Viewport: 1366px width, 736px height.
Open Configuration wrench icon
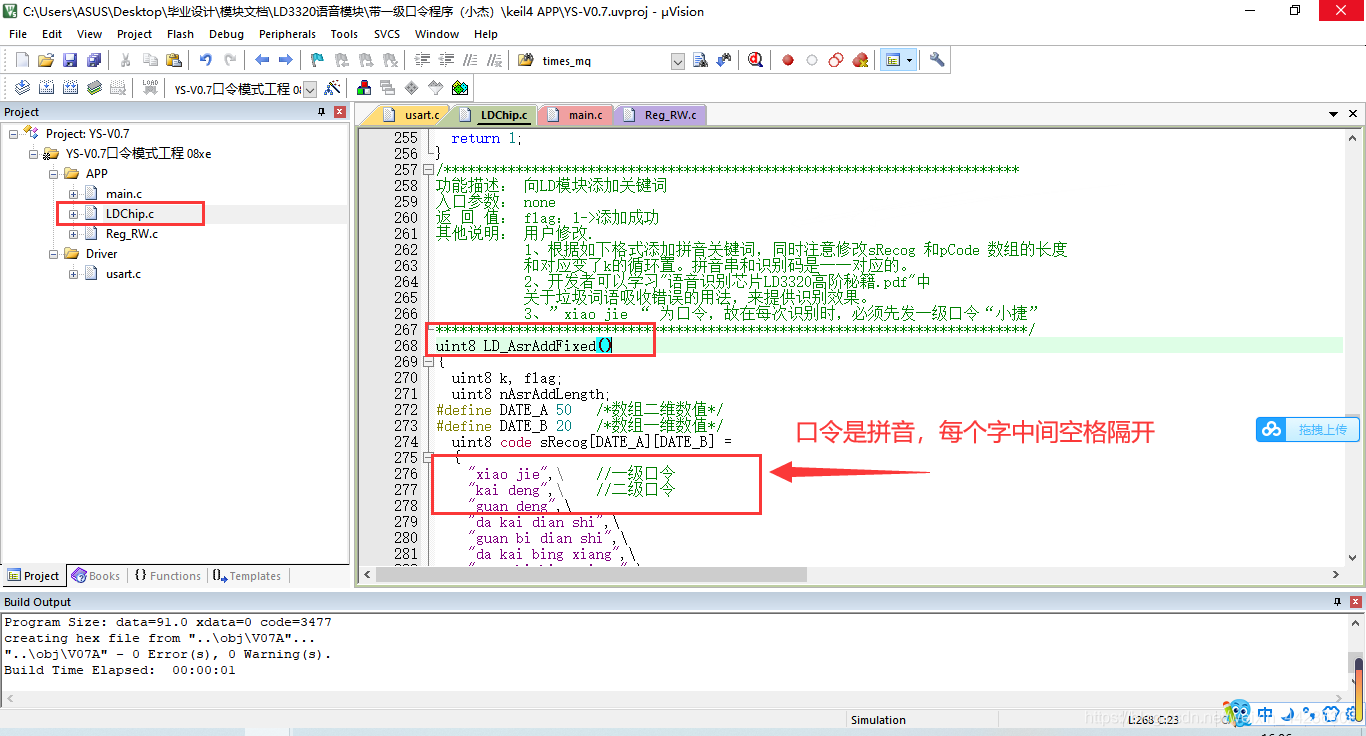937,60
